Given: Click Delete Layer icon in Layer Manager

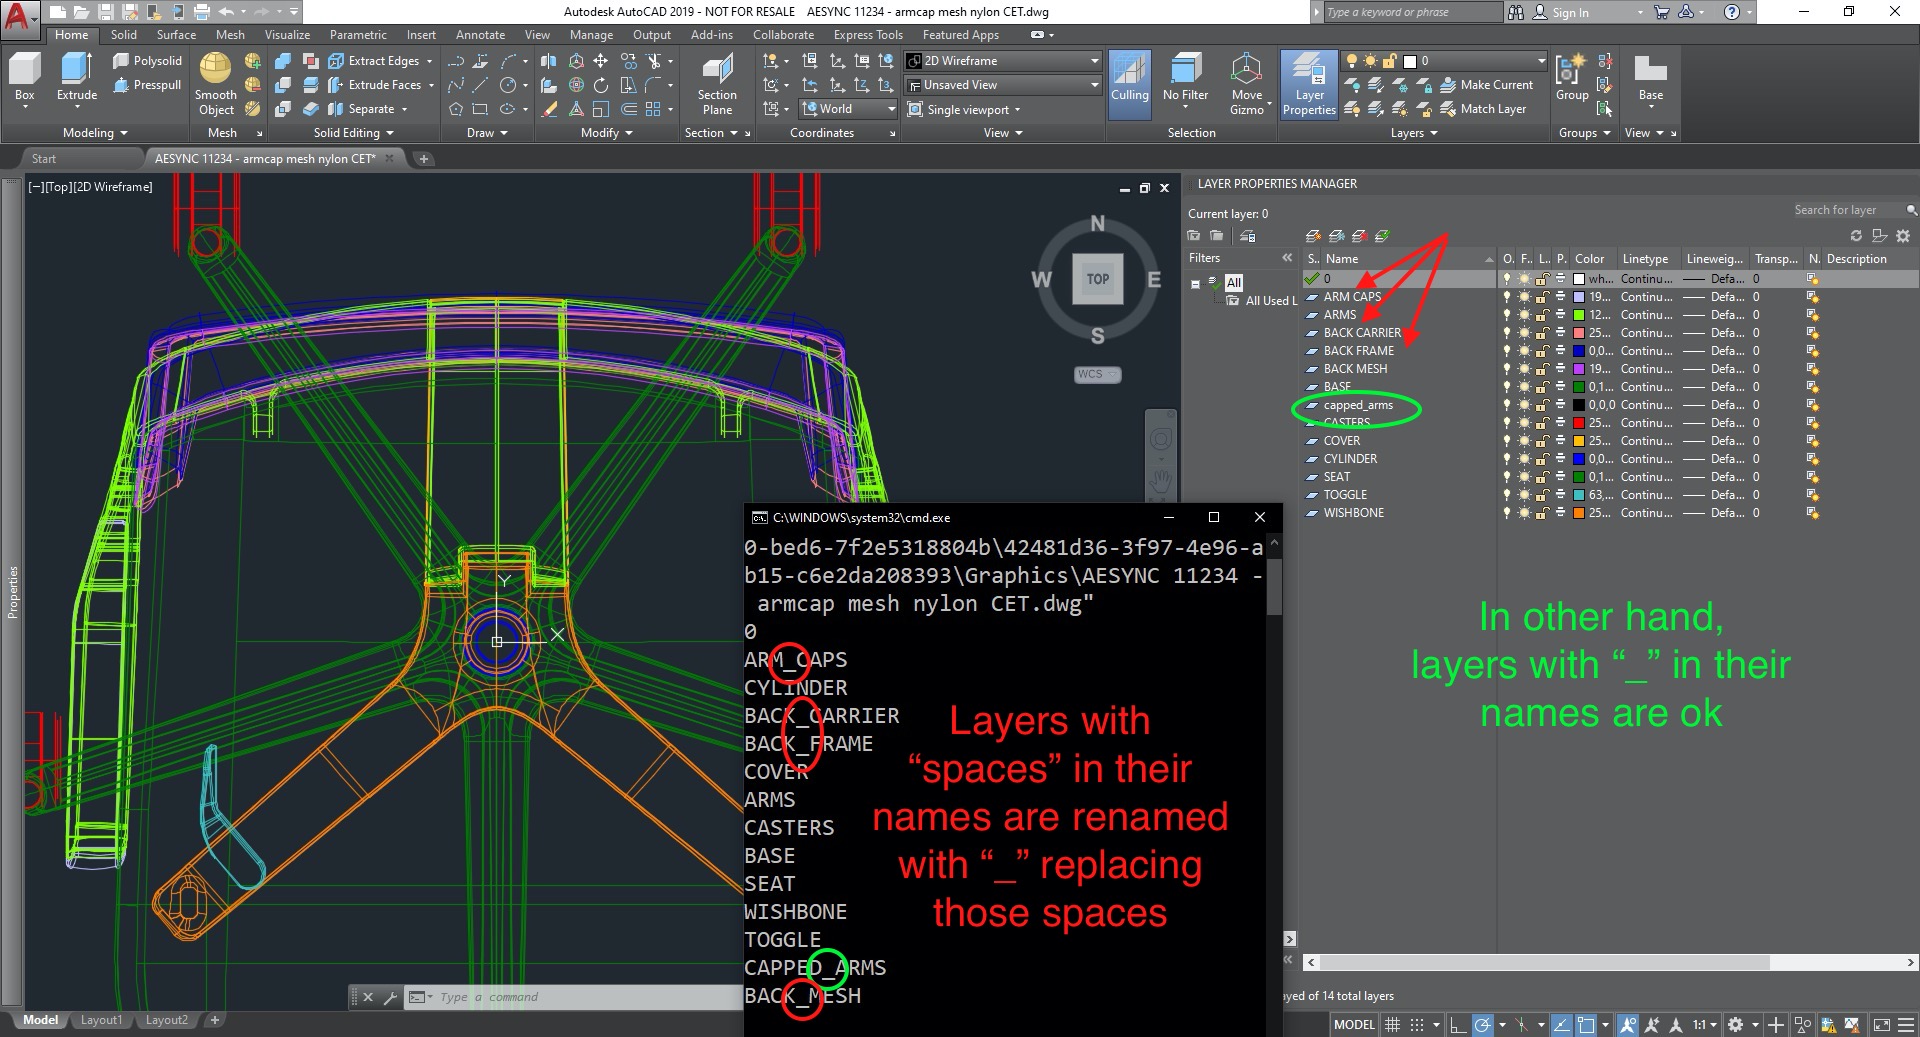Looking at the screenshot, I should click(x=1359, y=236).
